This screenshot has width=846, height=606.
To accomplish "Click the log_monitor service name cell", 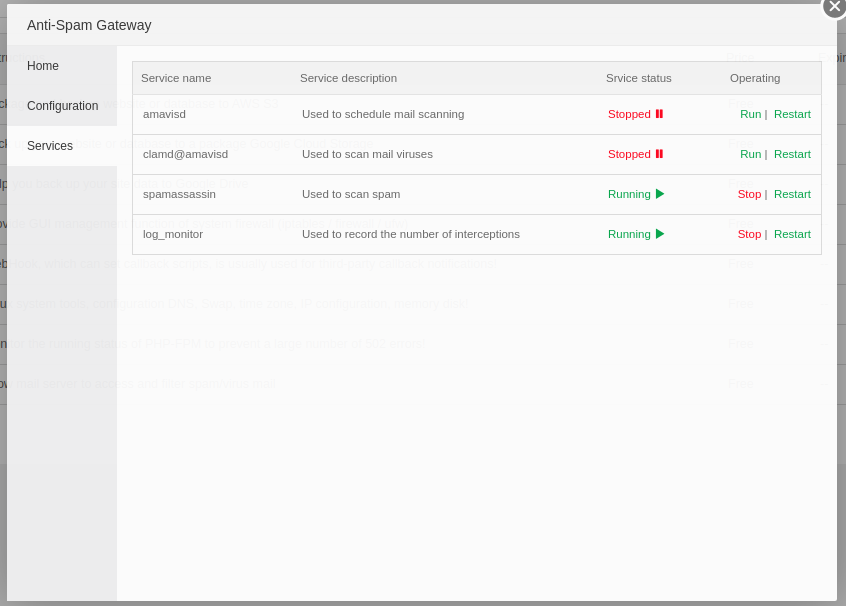I will 173,234.
